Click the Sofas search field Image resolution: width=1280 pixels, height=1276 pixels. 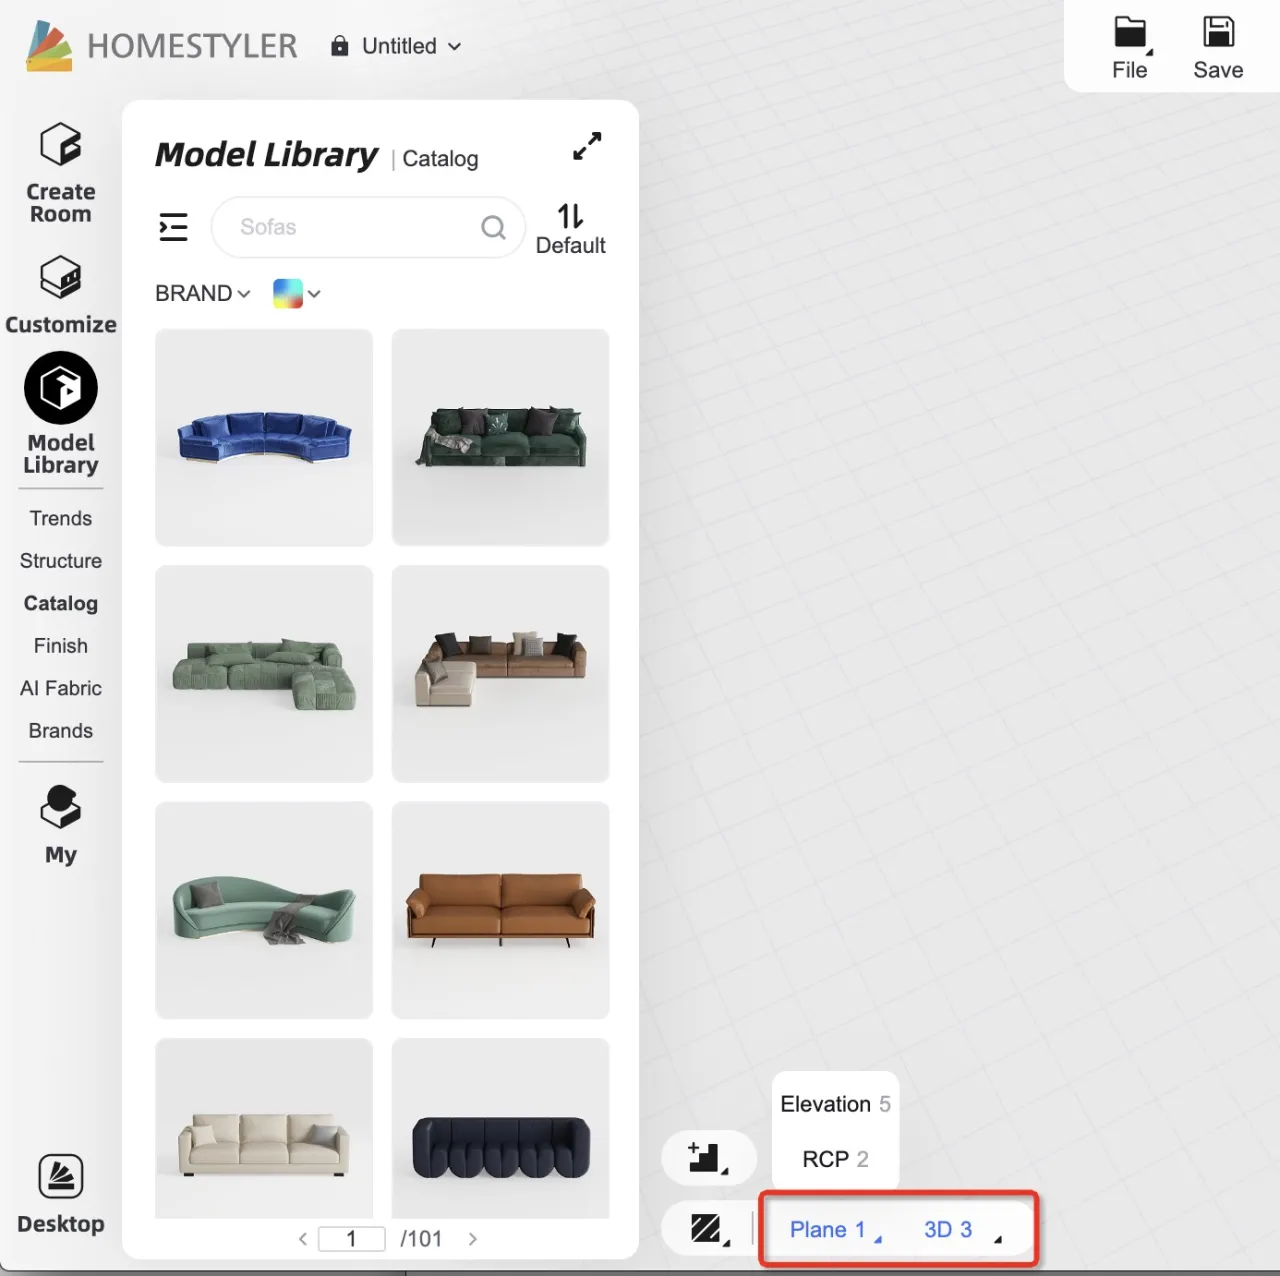point(355,227)
